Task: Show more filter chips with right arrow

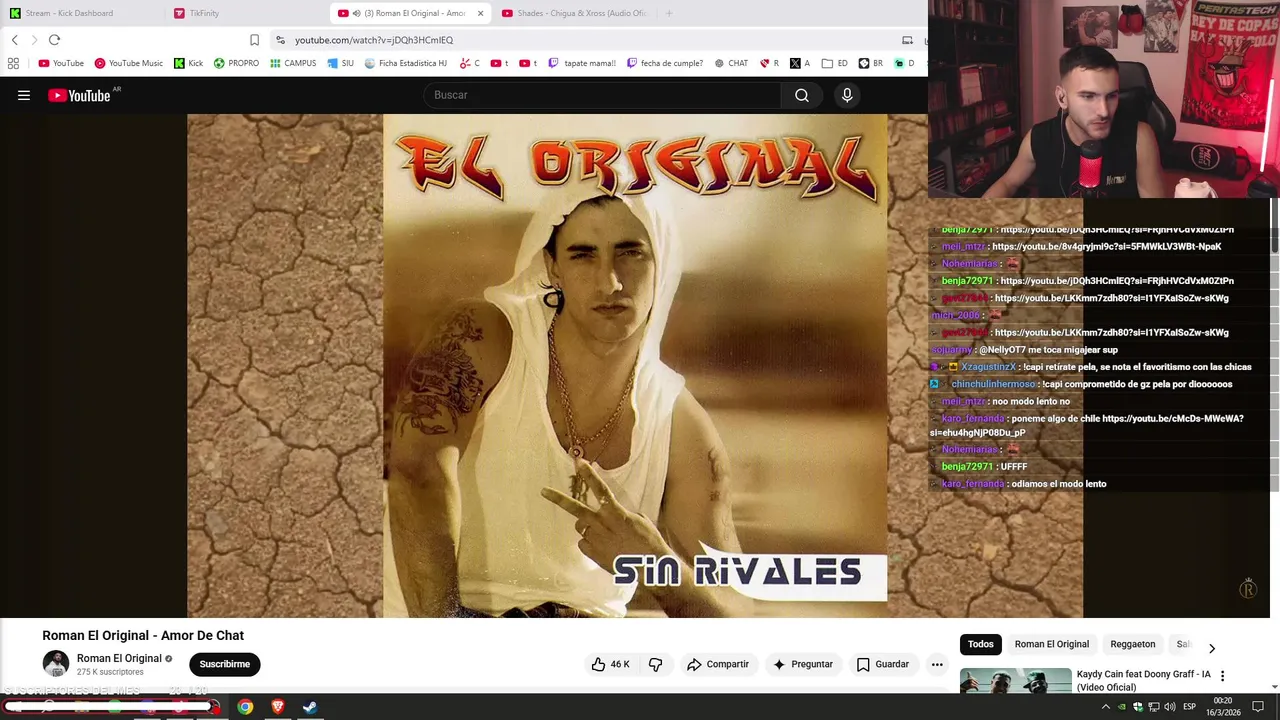Action: tap(1212, 648)
